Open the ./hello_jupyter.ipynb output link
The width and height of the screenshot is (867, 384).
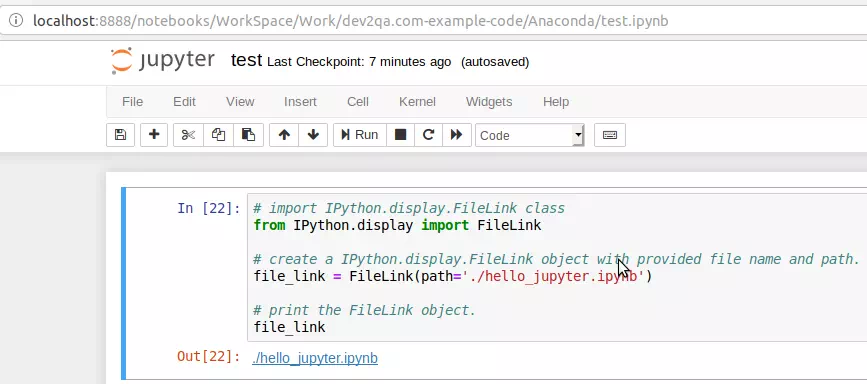[x=315, y=358]
